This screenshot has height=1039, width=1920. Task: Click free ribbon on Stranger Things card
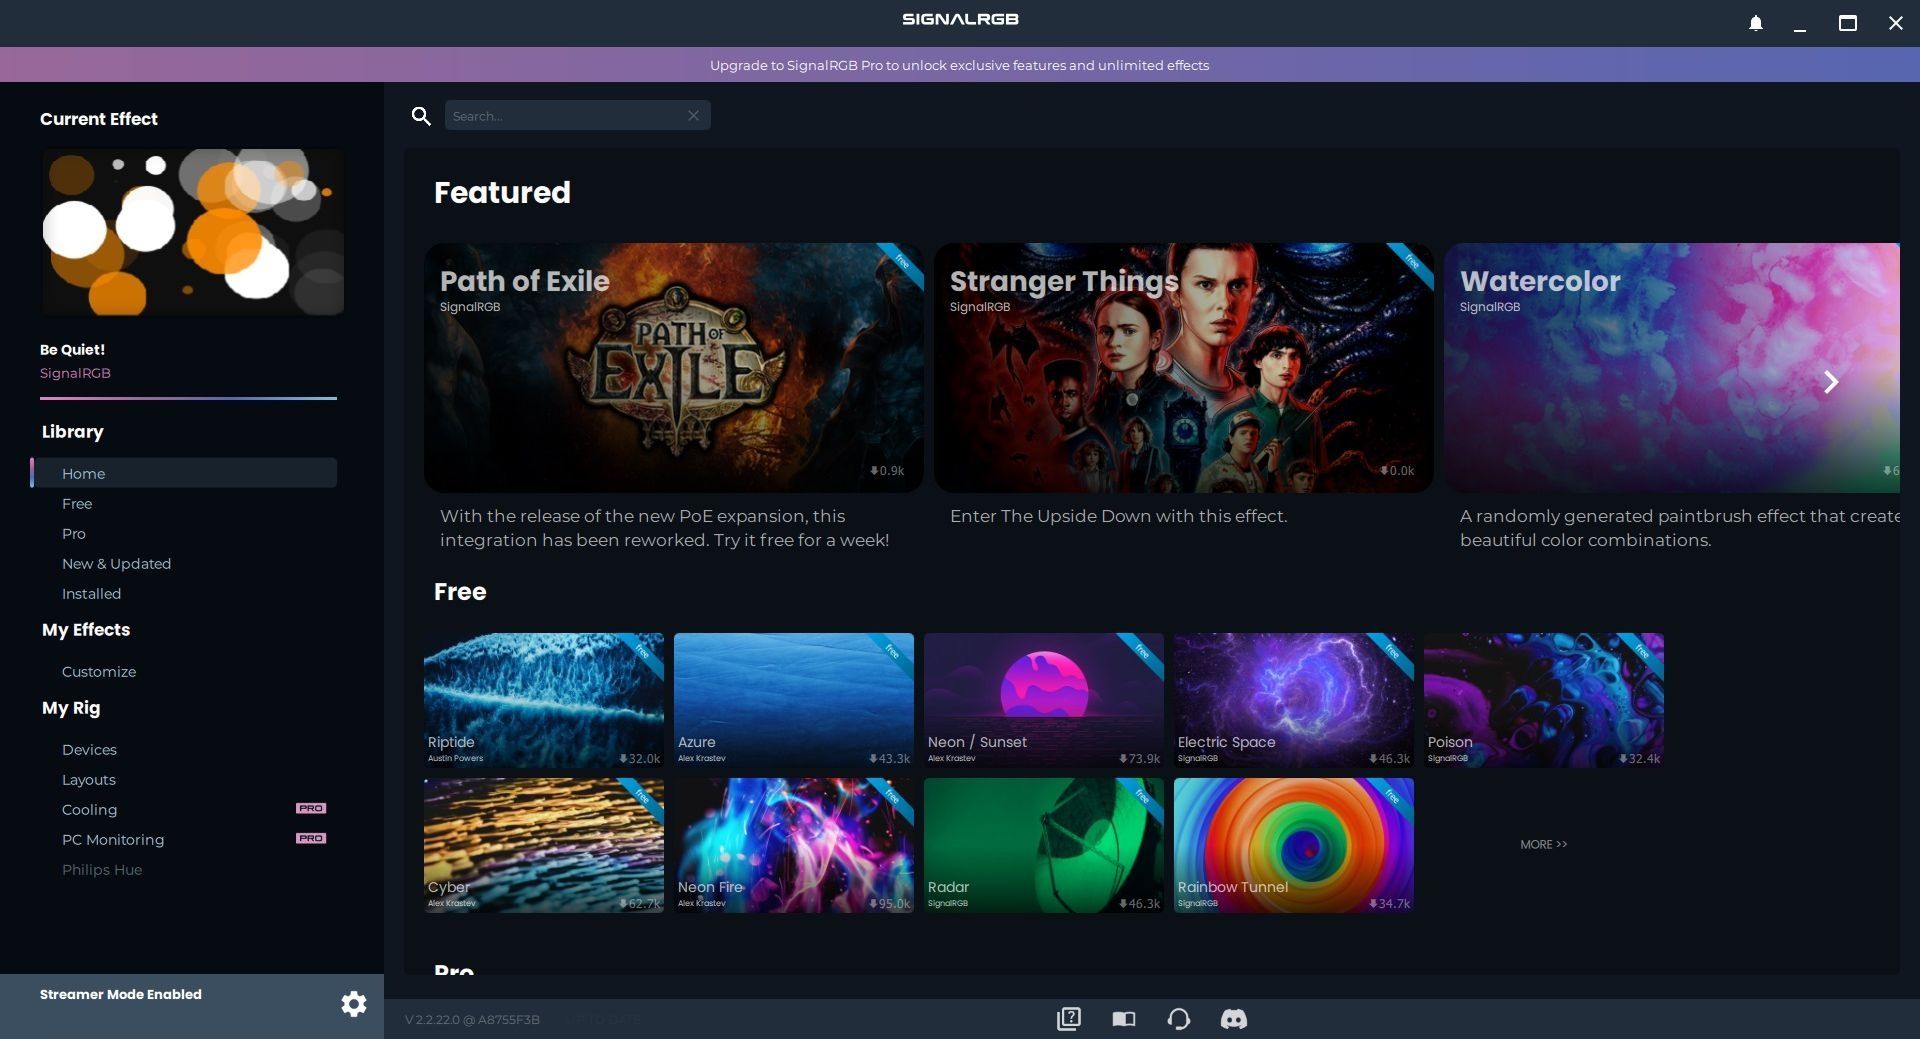[x=1412, y=262]
